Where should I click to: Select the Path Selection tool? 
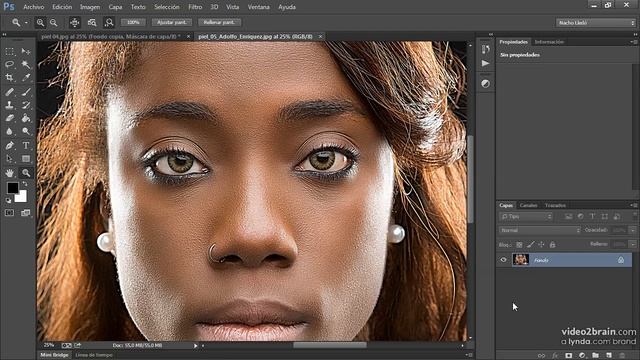(x=9, y=158)
